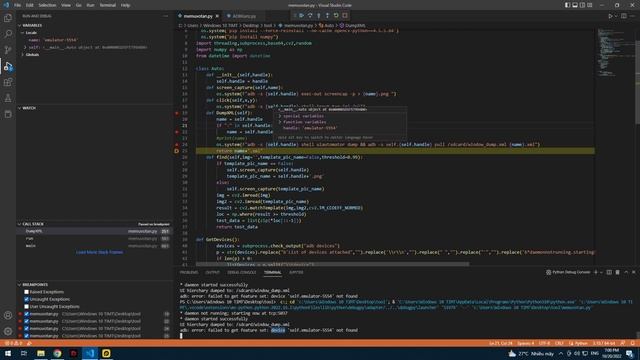The width and height of the screenshot is (640, 360).
Task: Click the Load More Stack Frames link
Action: click(x=99, y=252)
